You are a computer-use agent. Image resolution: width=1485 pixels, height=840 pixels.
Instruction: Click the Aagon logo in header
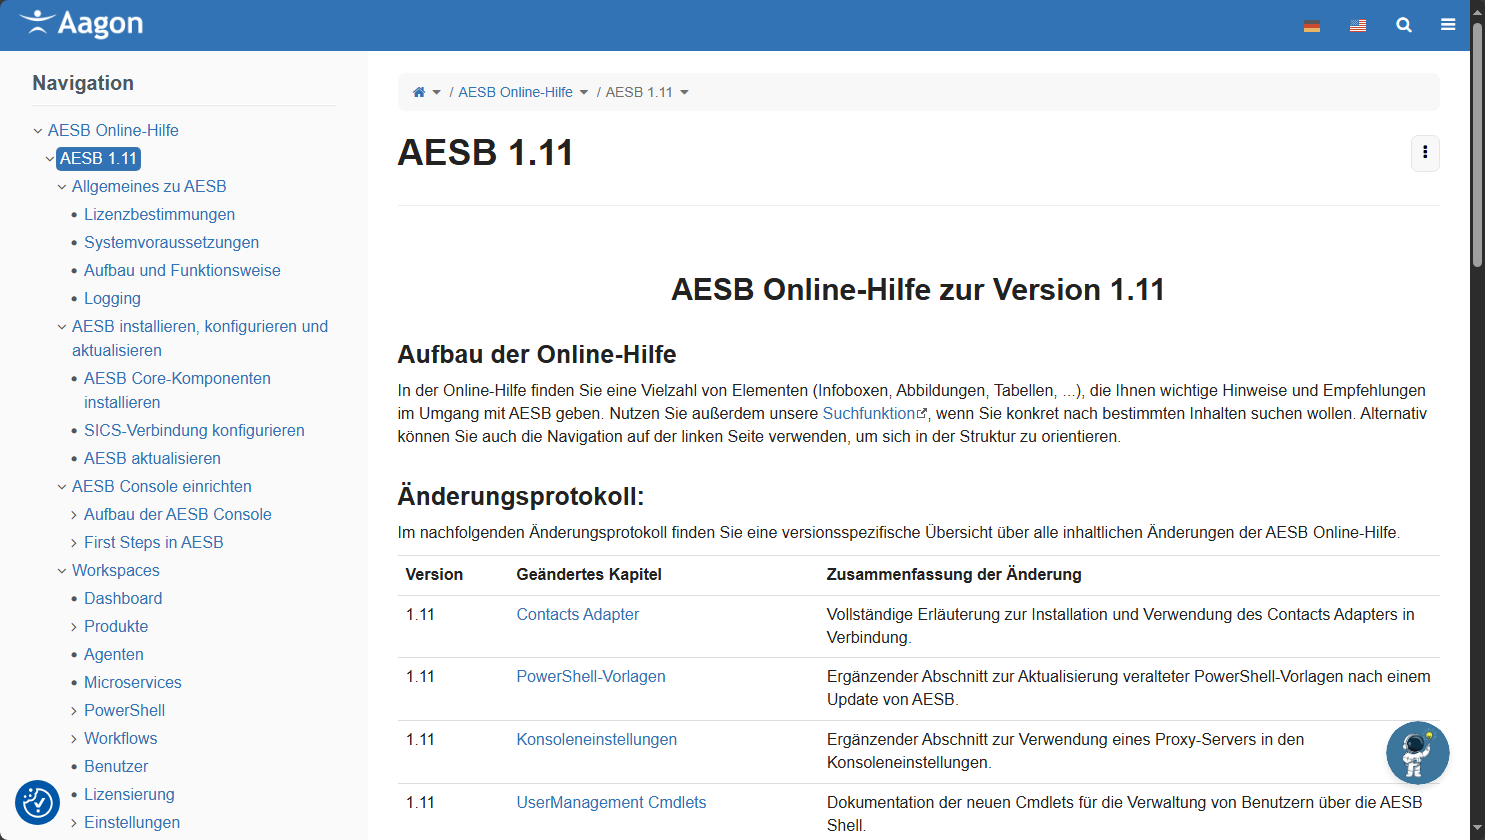pyautogui.click(x=81, y=24)
